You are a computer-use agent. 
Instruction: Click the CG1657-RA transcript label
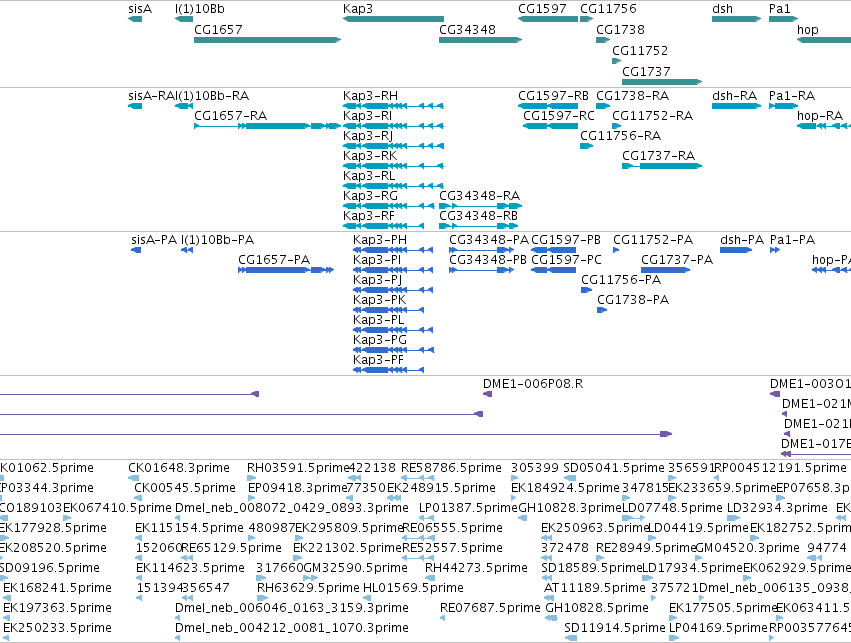click(x=231, y=116)
